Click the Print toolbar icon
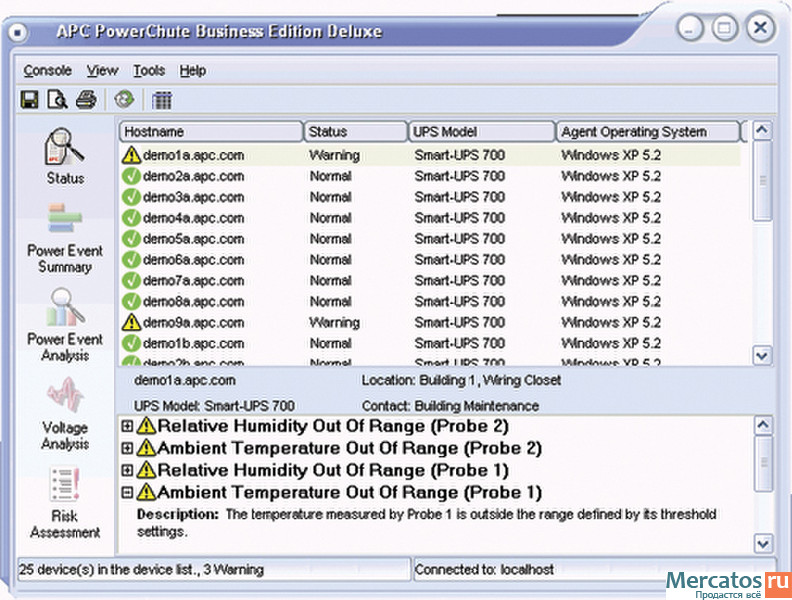The width and height of the screenshot is (792, 600). 86,99
